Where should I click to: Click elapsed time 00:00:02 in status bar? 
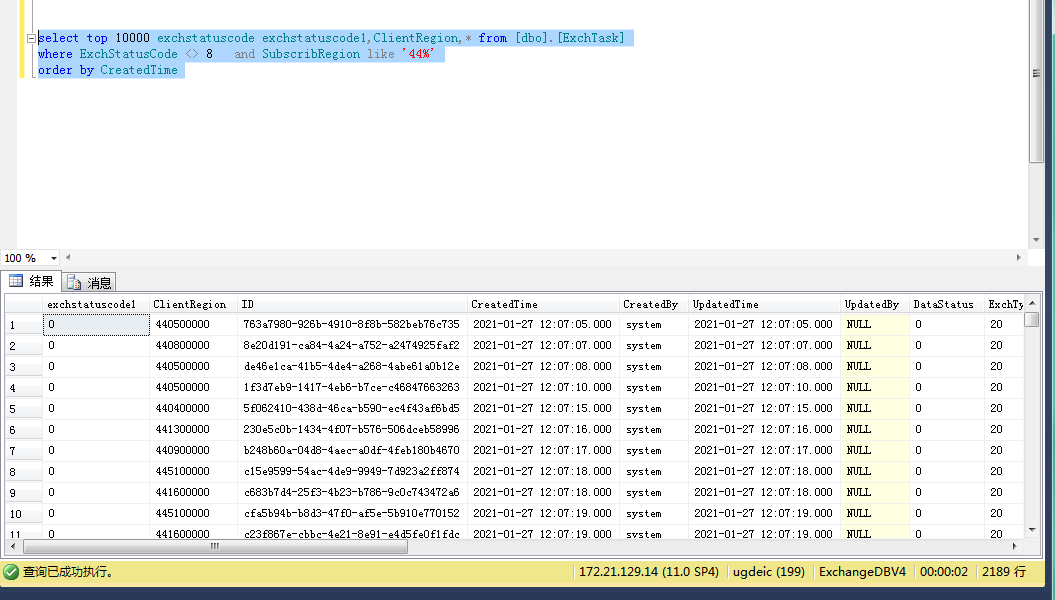click(944, 572)
